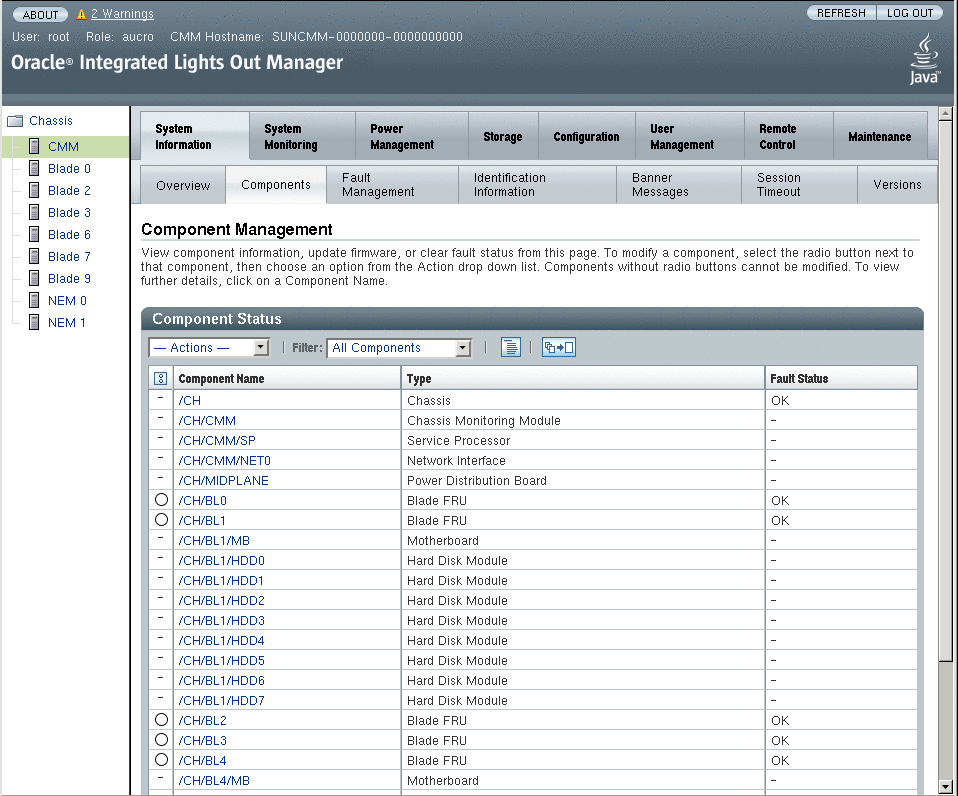Click the paginate/scroll toggle icon
958x796 pixels.
558,348
